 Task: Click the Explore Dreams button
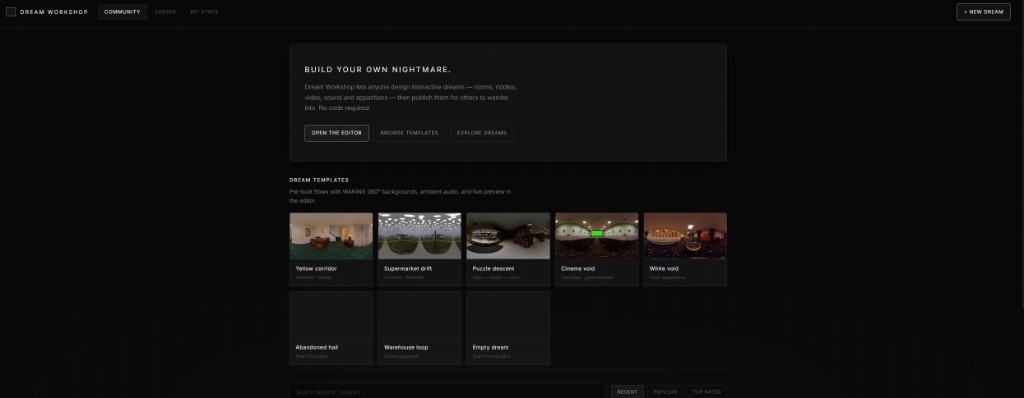click(482, 133)
